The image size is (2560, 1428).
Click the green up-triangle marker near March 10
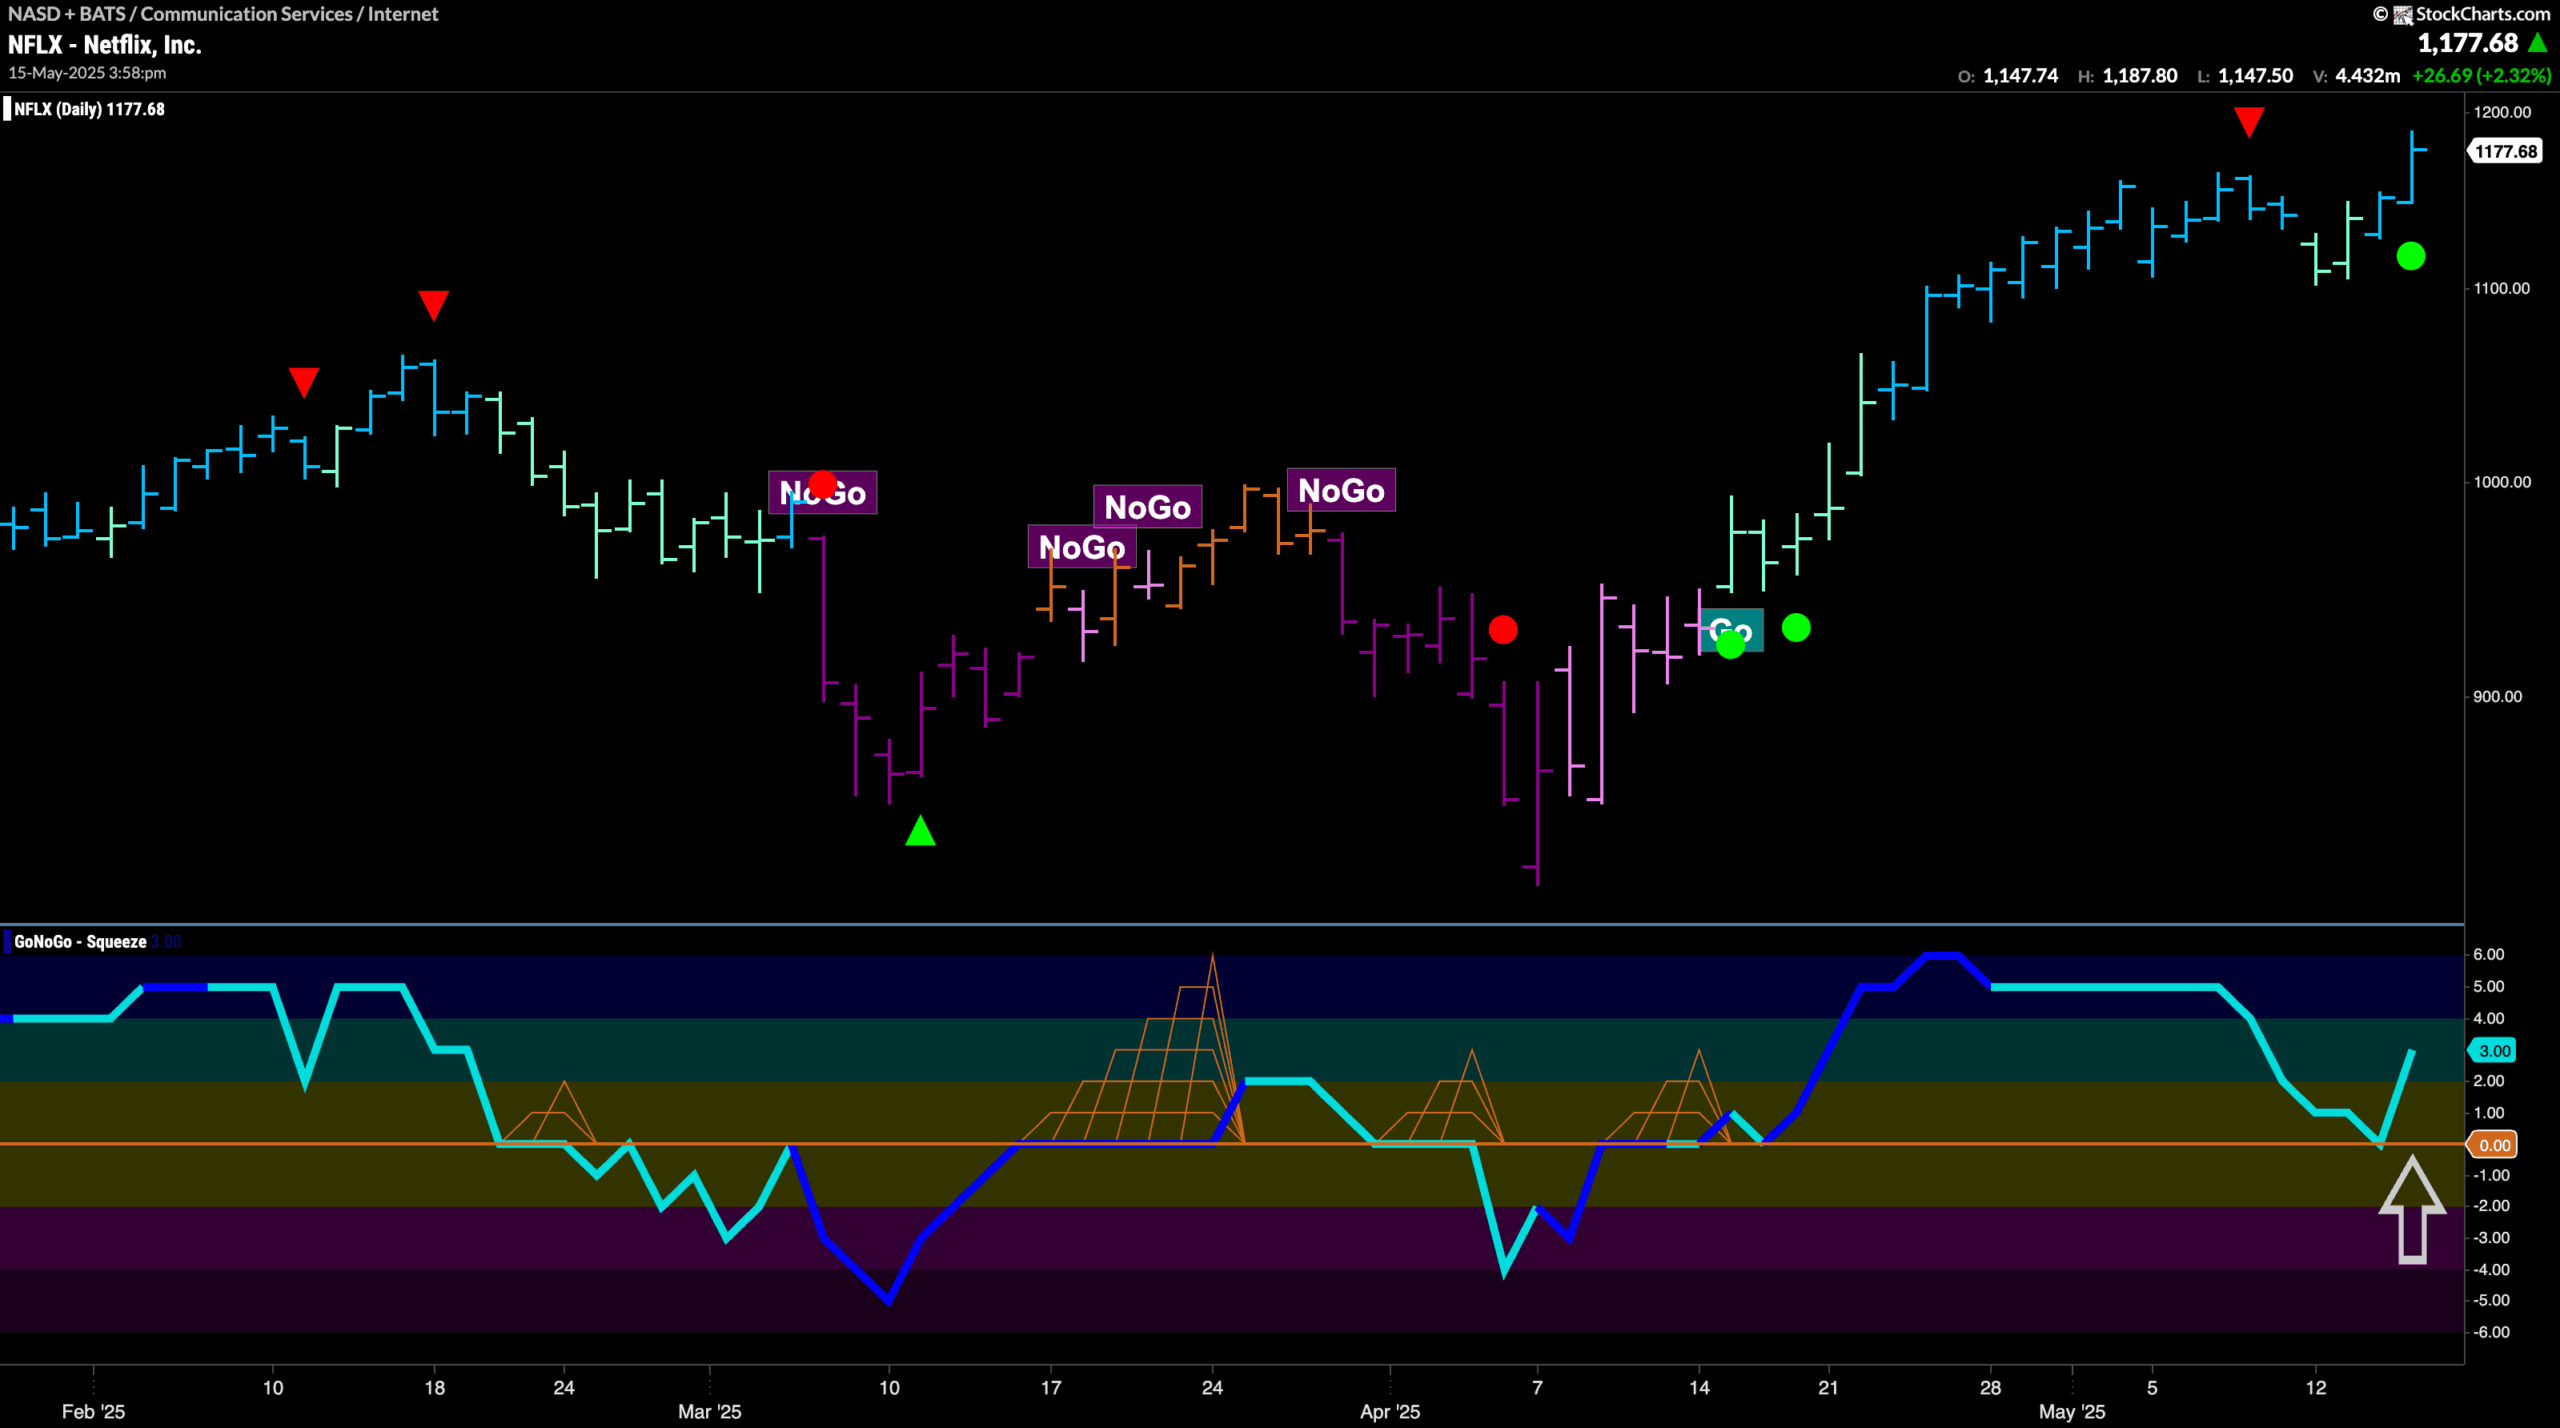(x=920, y=831)
